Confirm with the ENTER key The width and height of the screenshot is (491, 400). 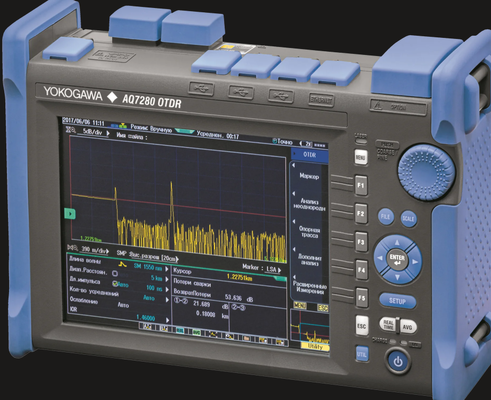[397, 260]
